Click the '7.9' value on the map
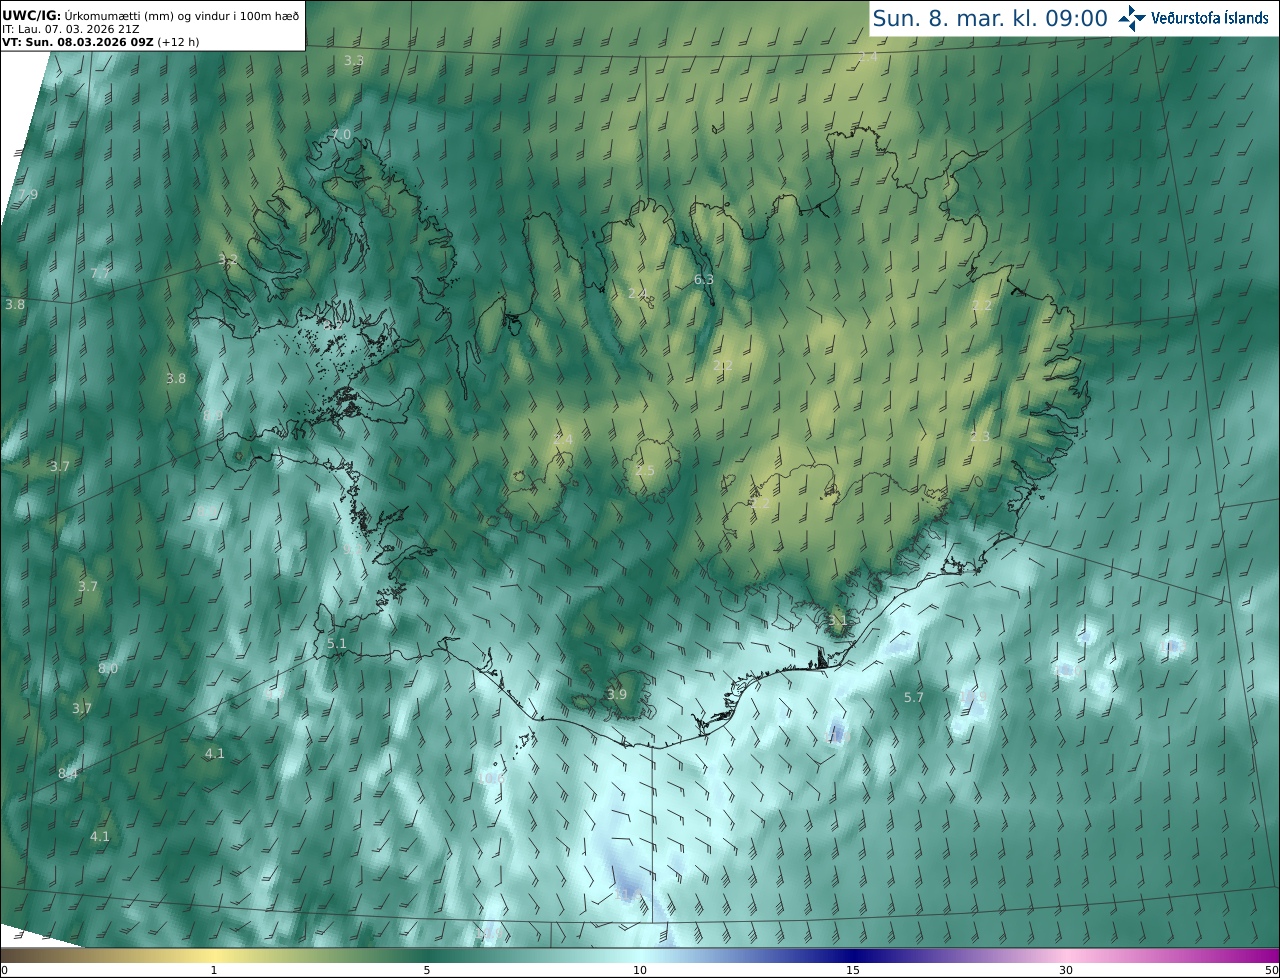 (x=28, y=194)
